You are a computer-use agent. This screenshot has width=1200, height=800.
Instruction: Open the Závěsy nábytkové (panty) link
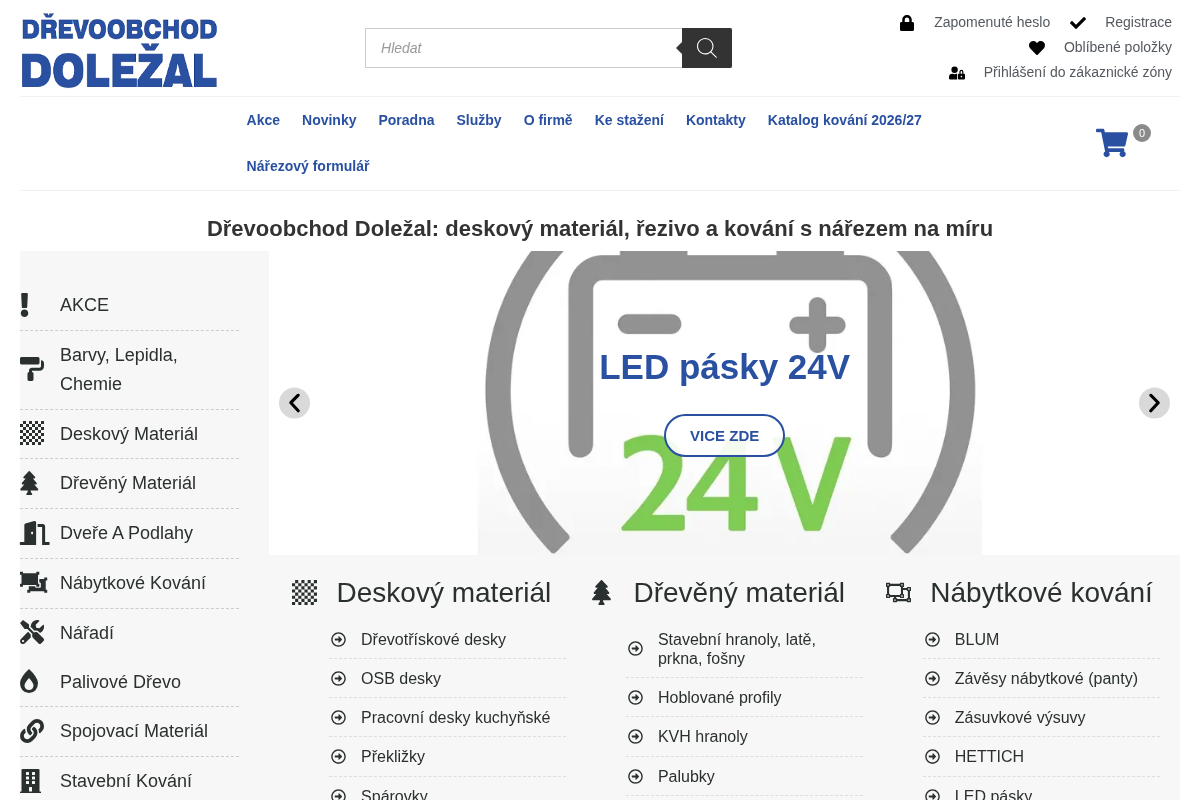1046,679
